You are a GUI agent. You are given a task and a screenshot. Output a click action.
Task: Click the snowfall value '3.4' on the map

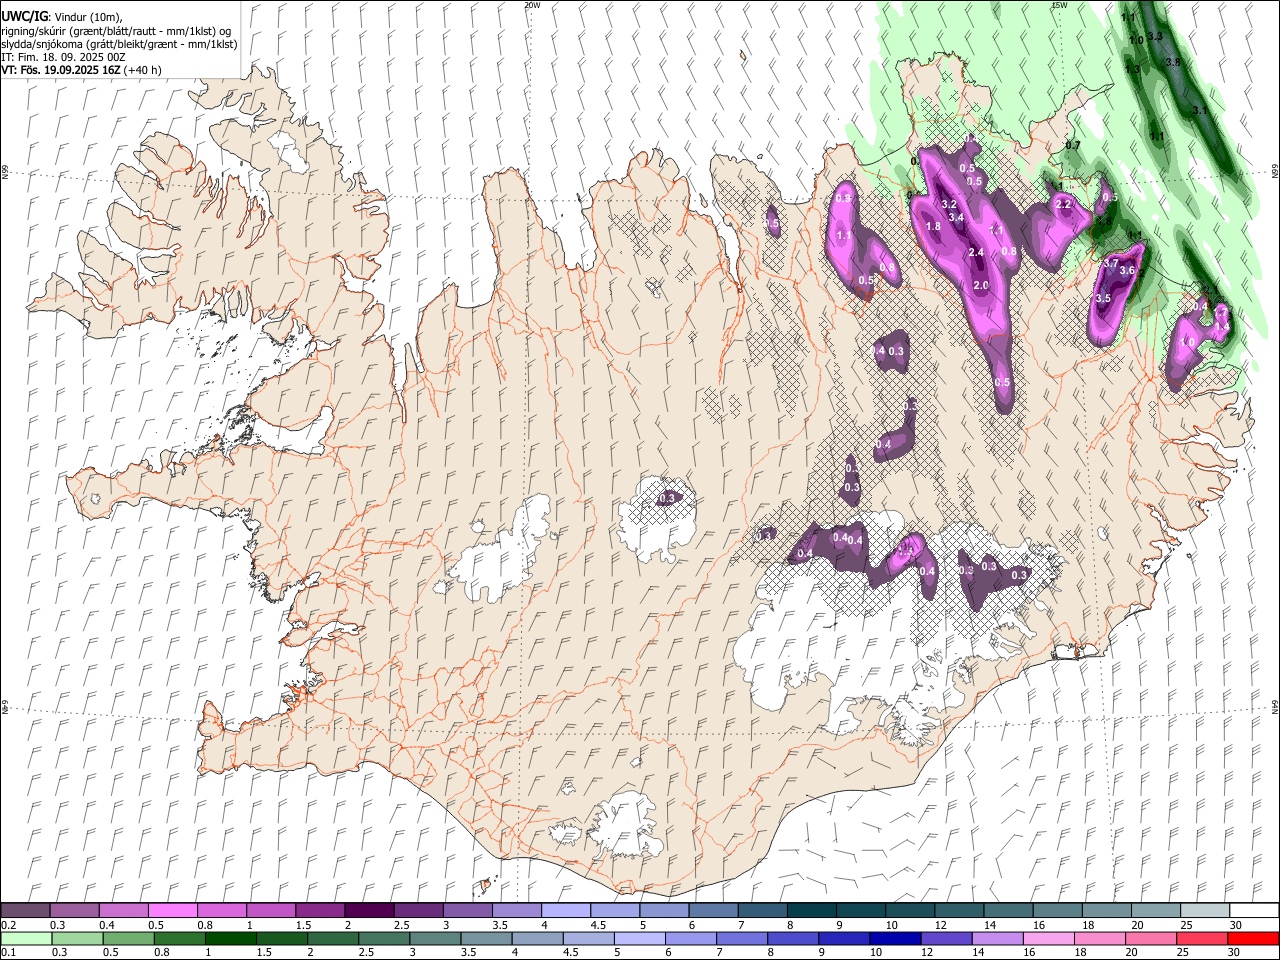(956, 217)
